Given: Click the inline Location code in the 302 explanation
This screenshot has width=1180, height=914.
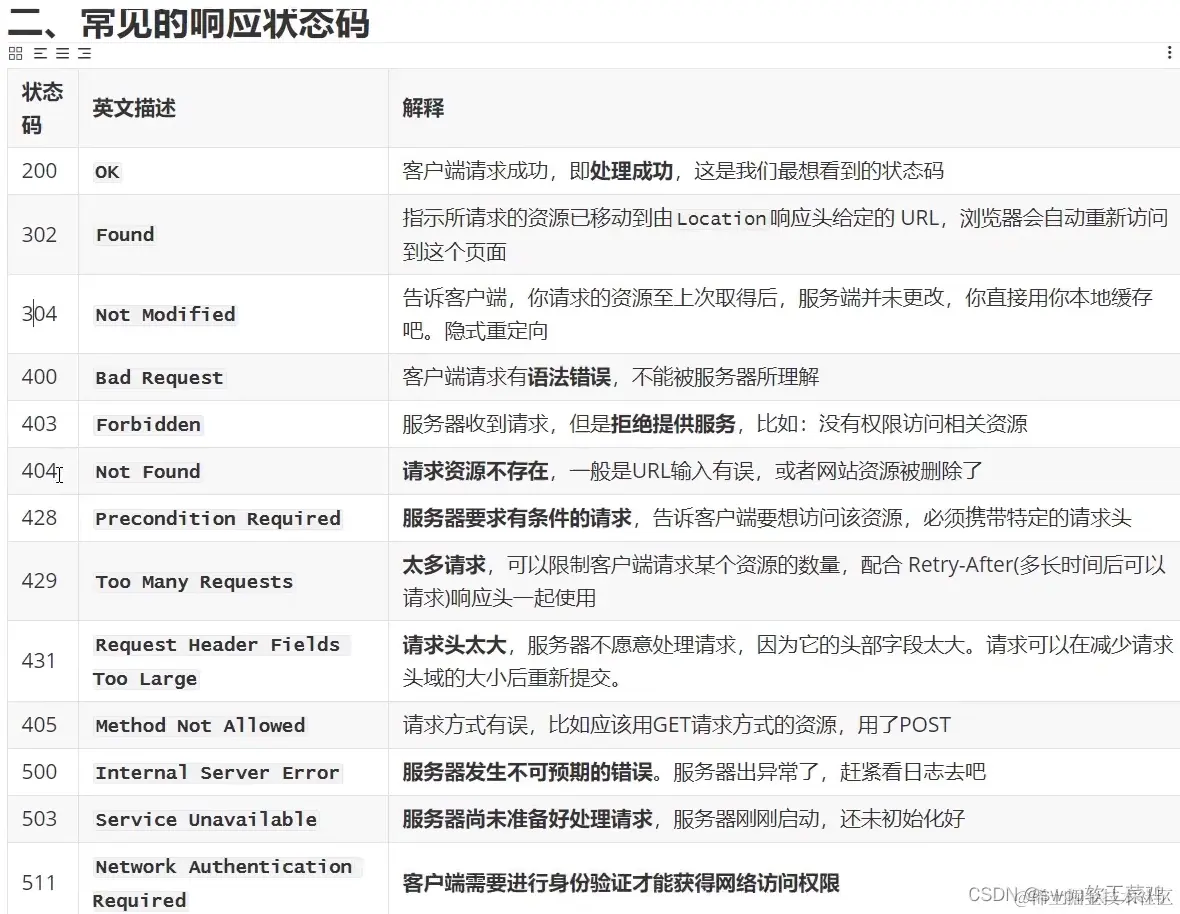Looking at the screenshot, I should click(721, 219).
